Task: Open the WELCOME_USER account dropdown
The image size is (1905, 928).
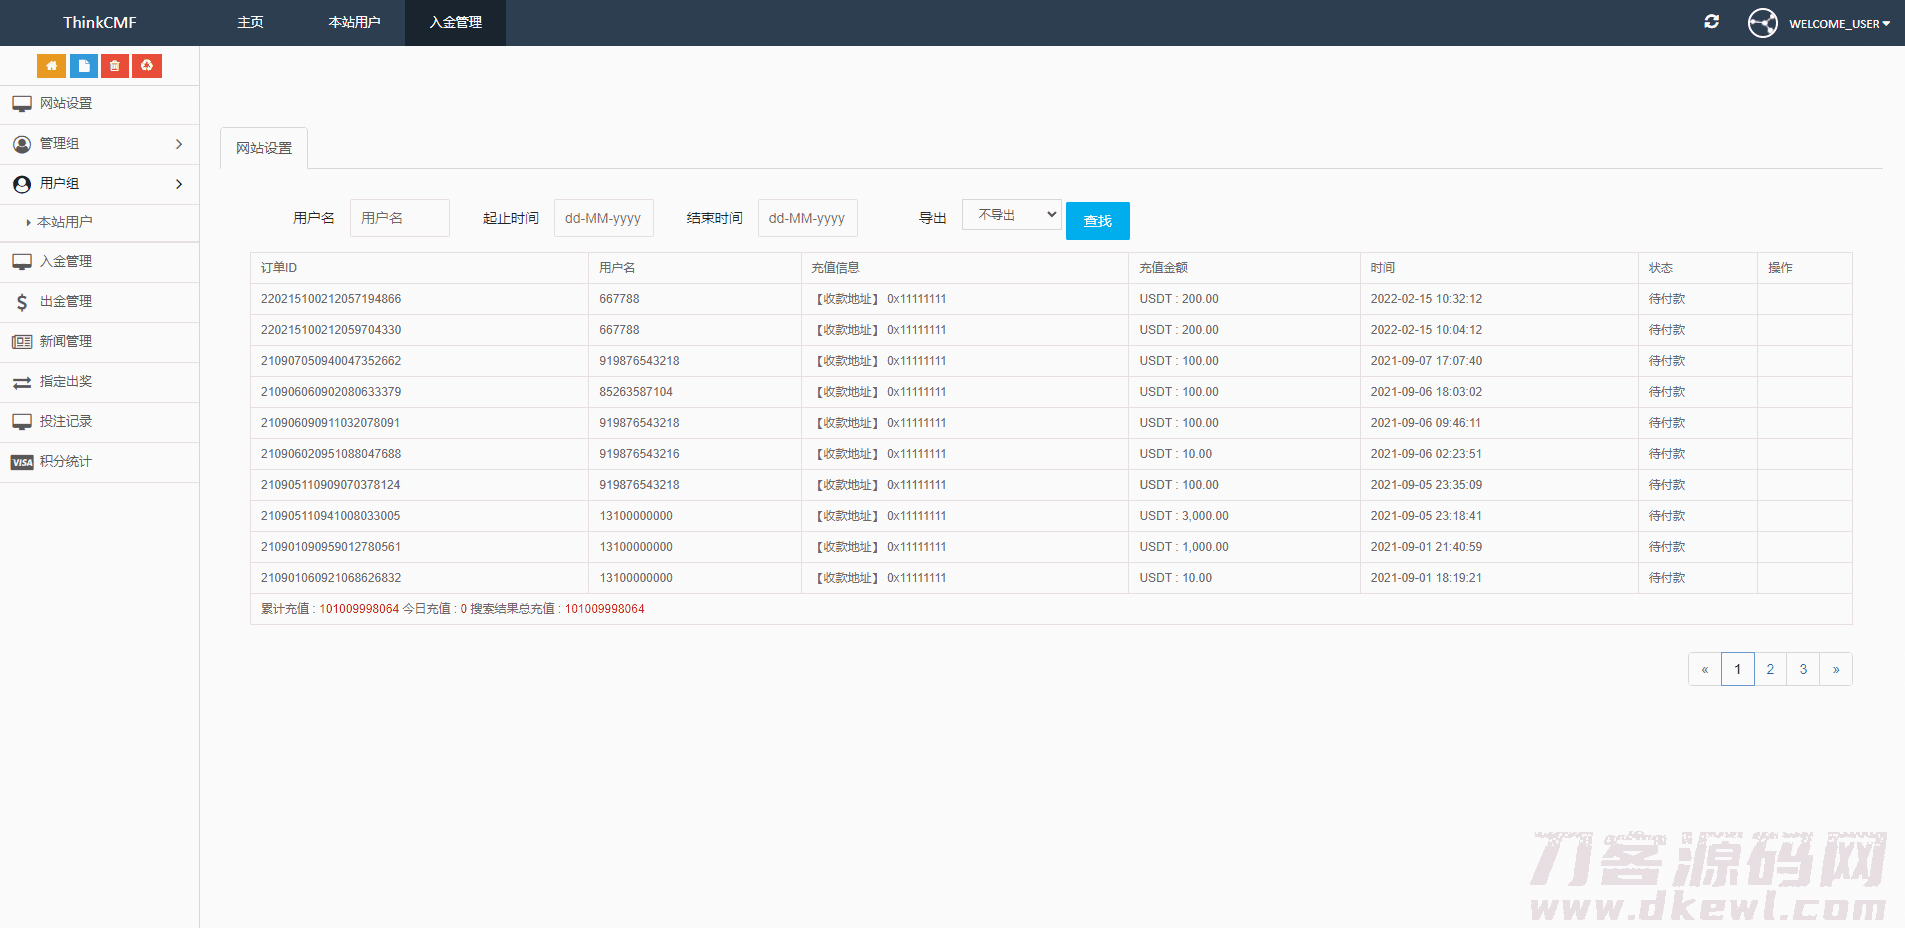Action: 1838,24
